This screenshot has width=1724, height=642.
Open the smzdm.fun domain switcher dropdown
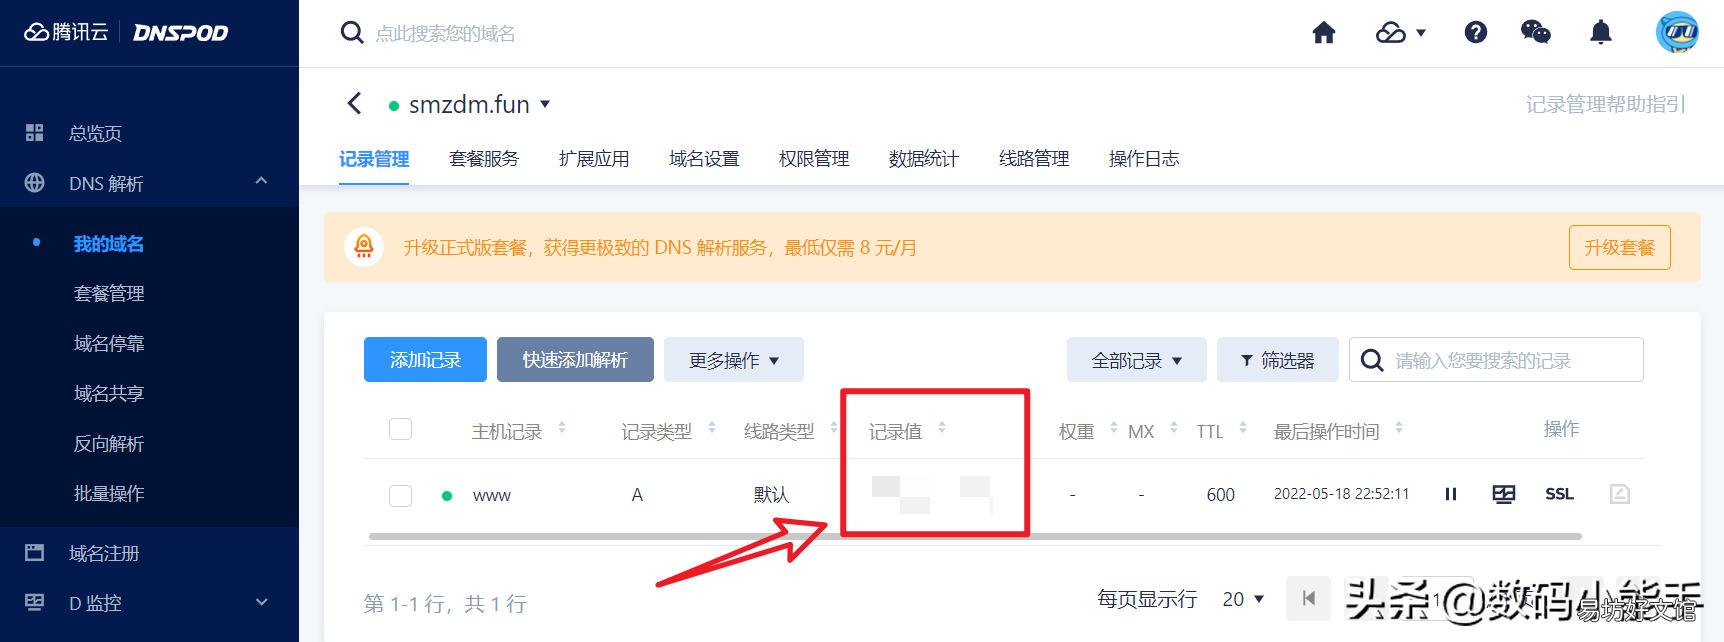545,104
